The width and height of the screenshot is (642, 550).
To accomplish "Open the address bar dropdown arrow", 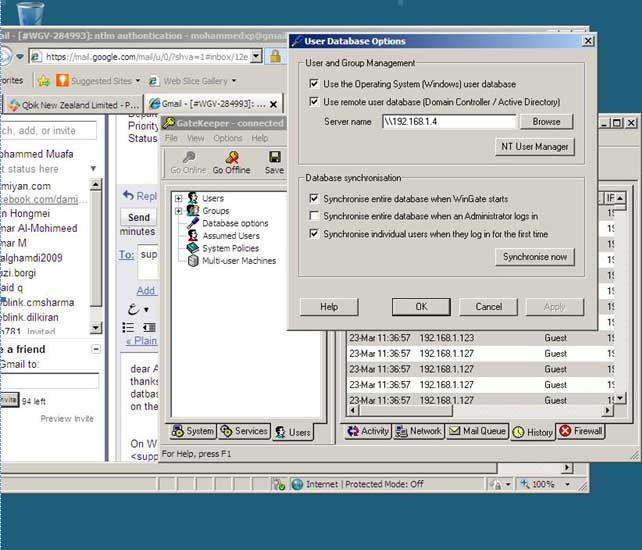I will pyautogui.click(x=256, y=56).
